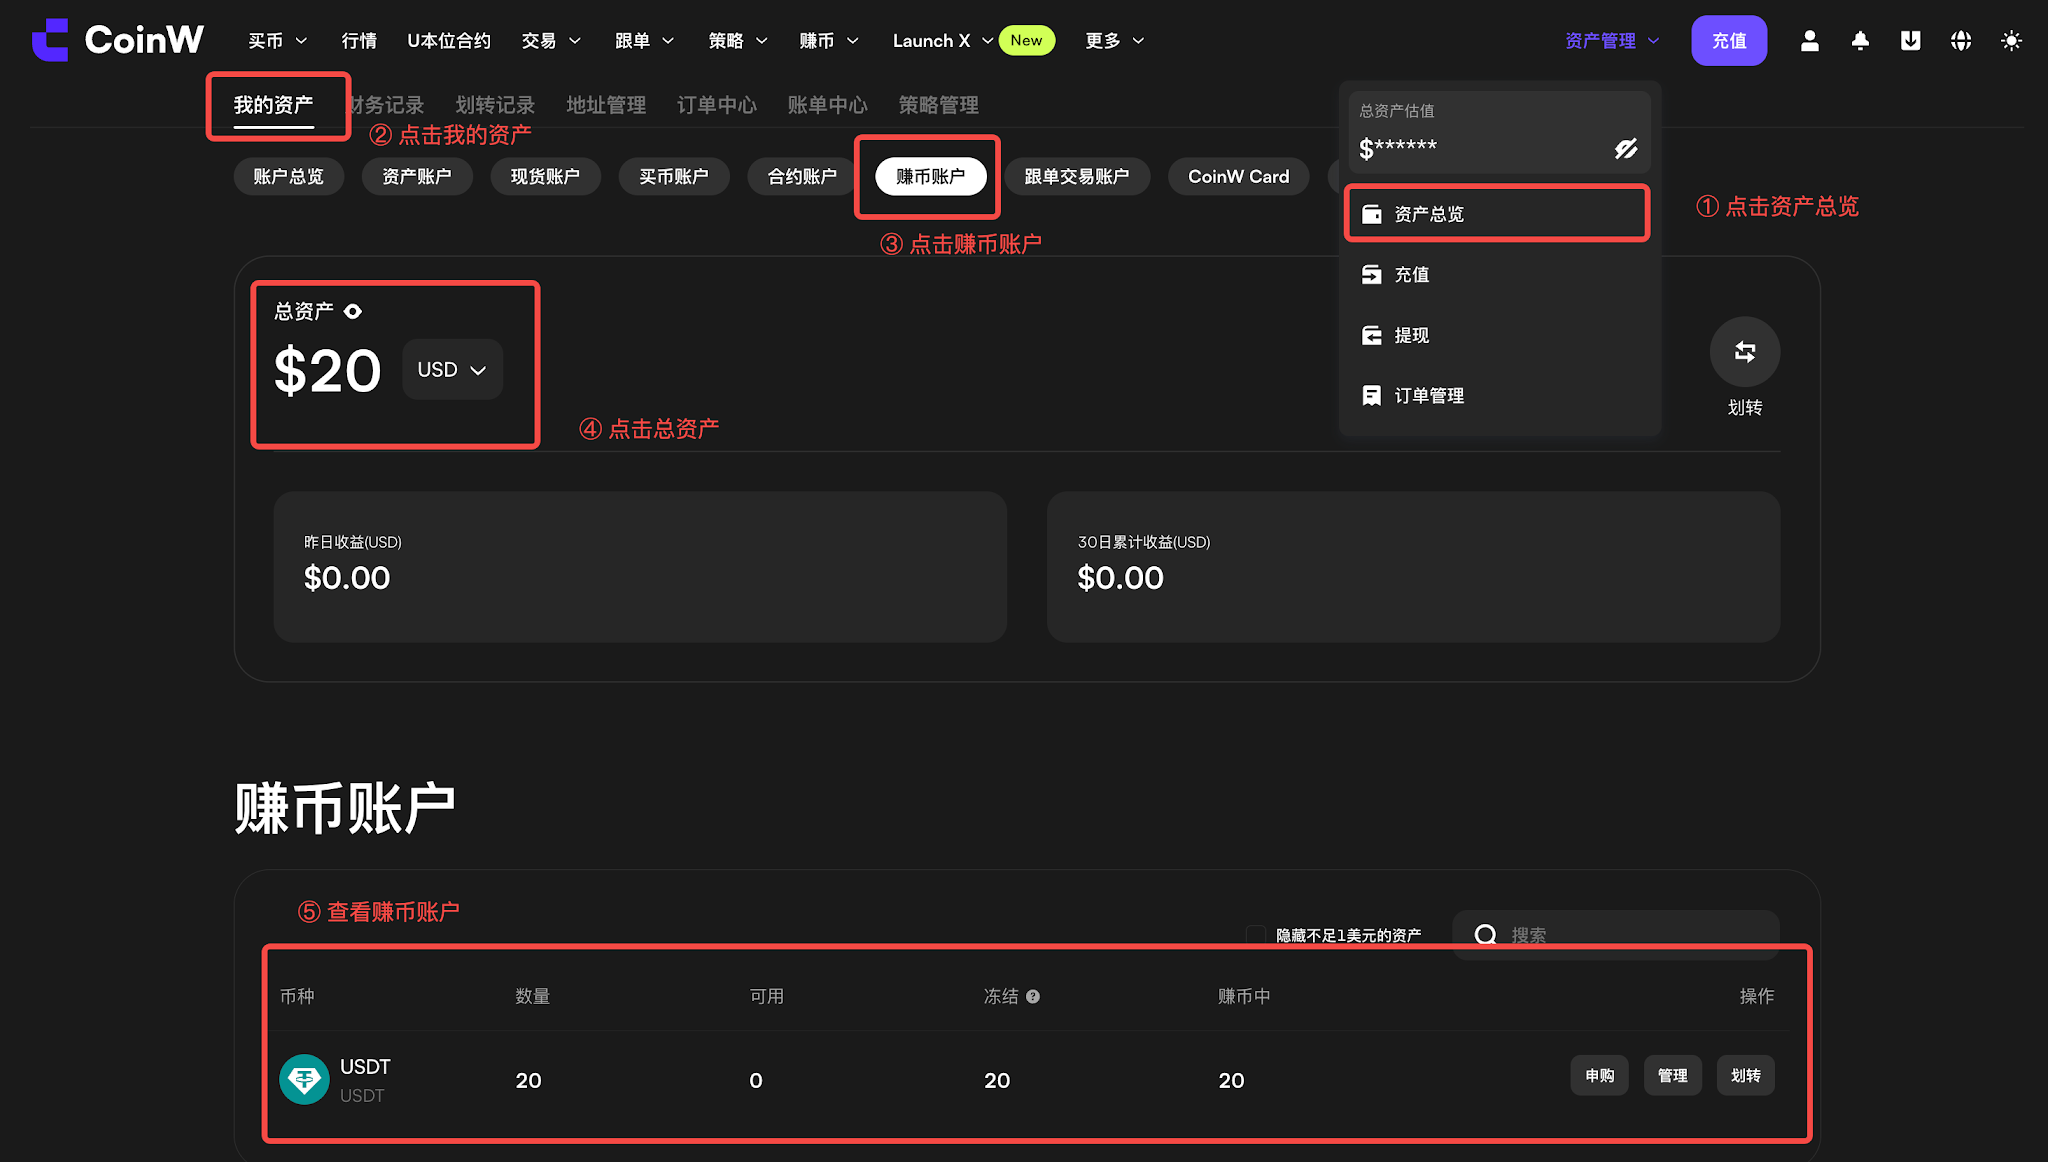Open the U本位合约 menu item
The height and width of the screenshot is (1162, 2048).
[449, 41]
